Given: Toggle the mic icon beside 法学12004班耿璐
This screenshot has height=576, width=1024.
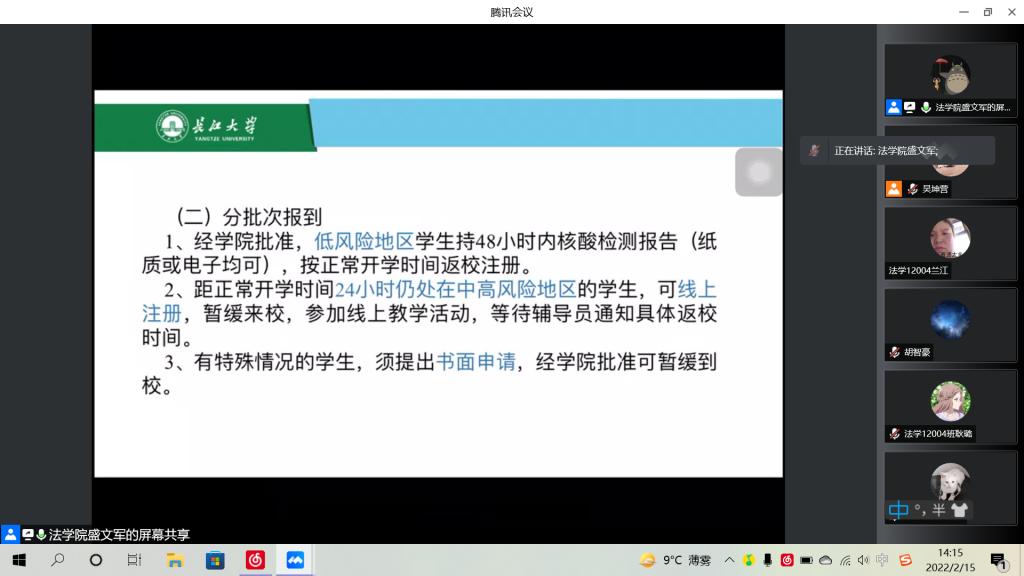Looking at the screenshot, I should pos(893,433).
